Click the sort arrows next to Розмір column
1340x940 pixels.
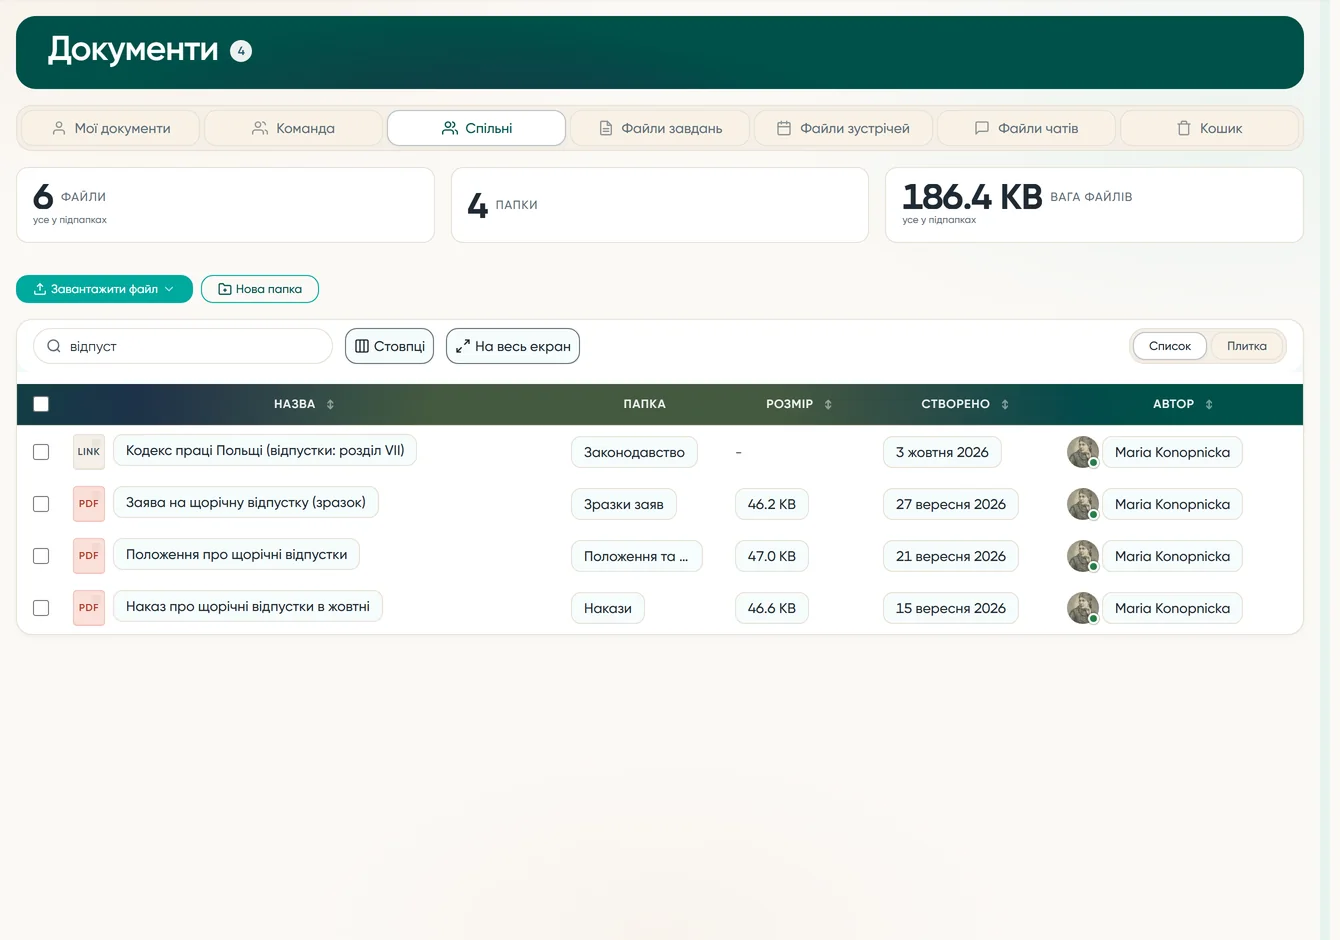click(828, 404)
